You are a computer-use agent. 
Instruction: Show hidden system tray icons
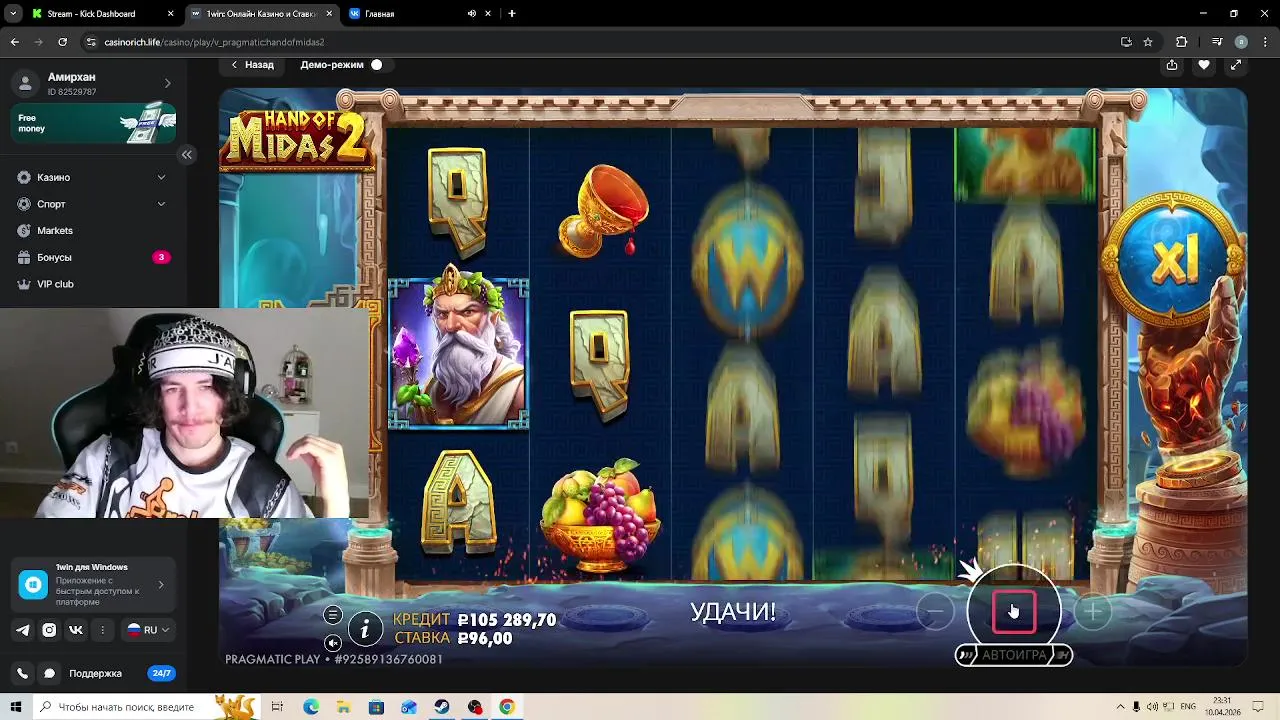pyautogui.click(x=1121, y=707)
